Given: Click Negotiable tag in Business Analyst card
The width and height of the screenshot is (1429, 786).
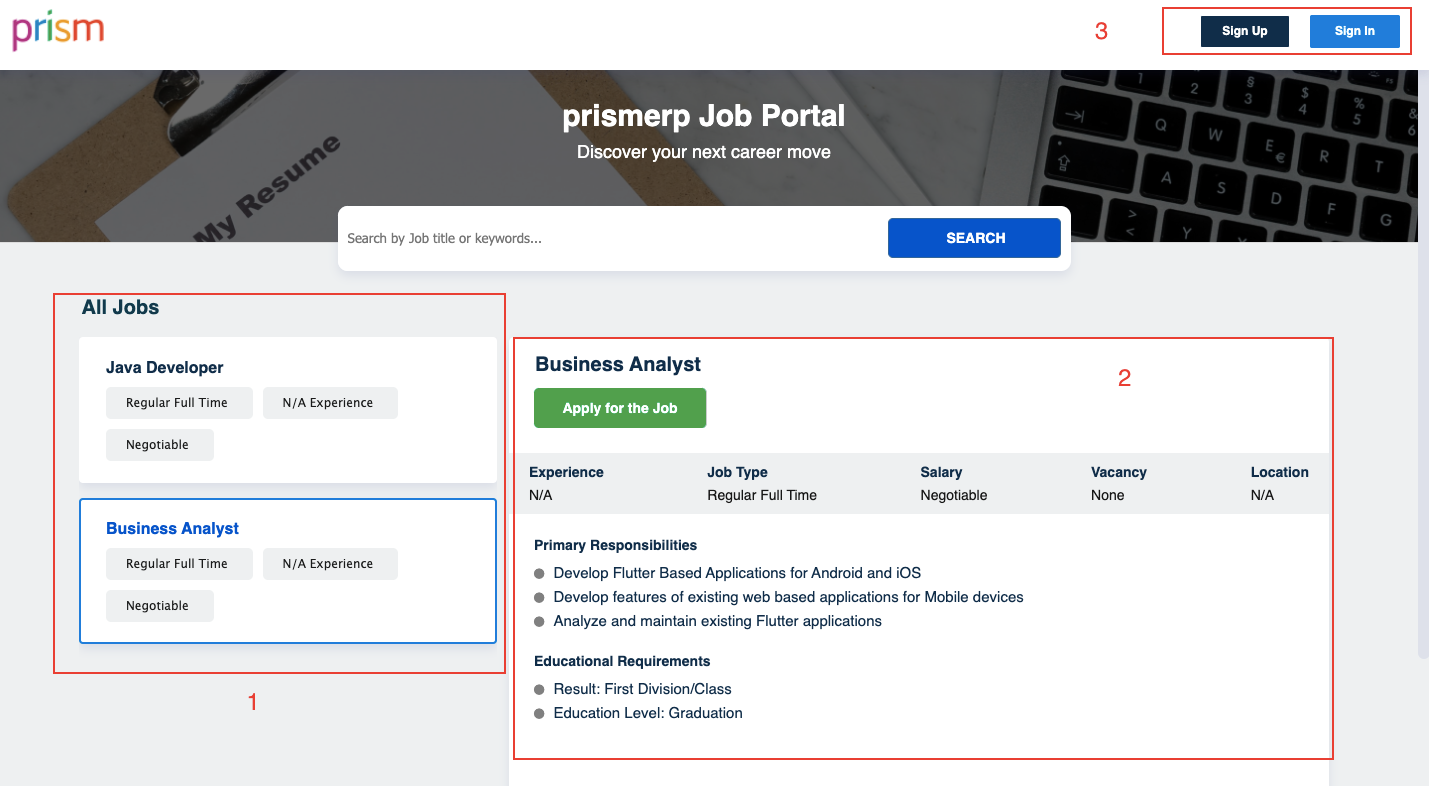Looking at the screenshot, I should 158,606.
